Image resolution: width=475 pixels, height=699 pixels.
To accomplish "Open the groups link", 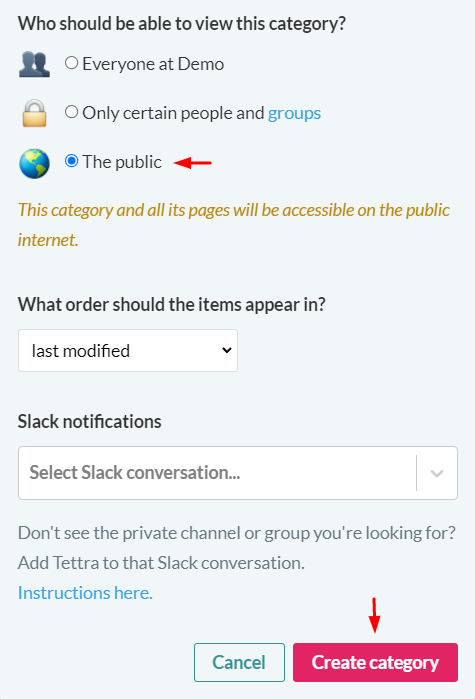I will click(x=294, y=113).
